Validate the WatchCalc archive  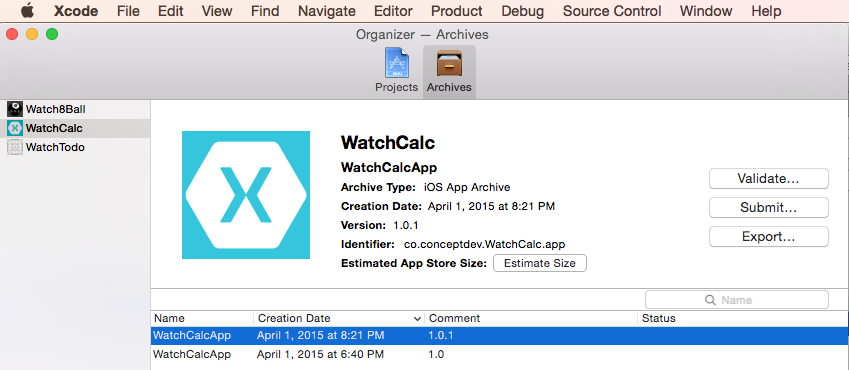[x=769, y=178]
